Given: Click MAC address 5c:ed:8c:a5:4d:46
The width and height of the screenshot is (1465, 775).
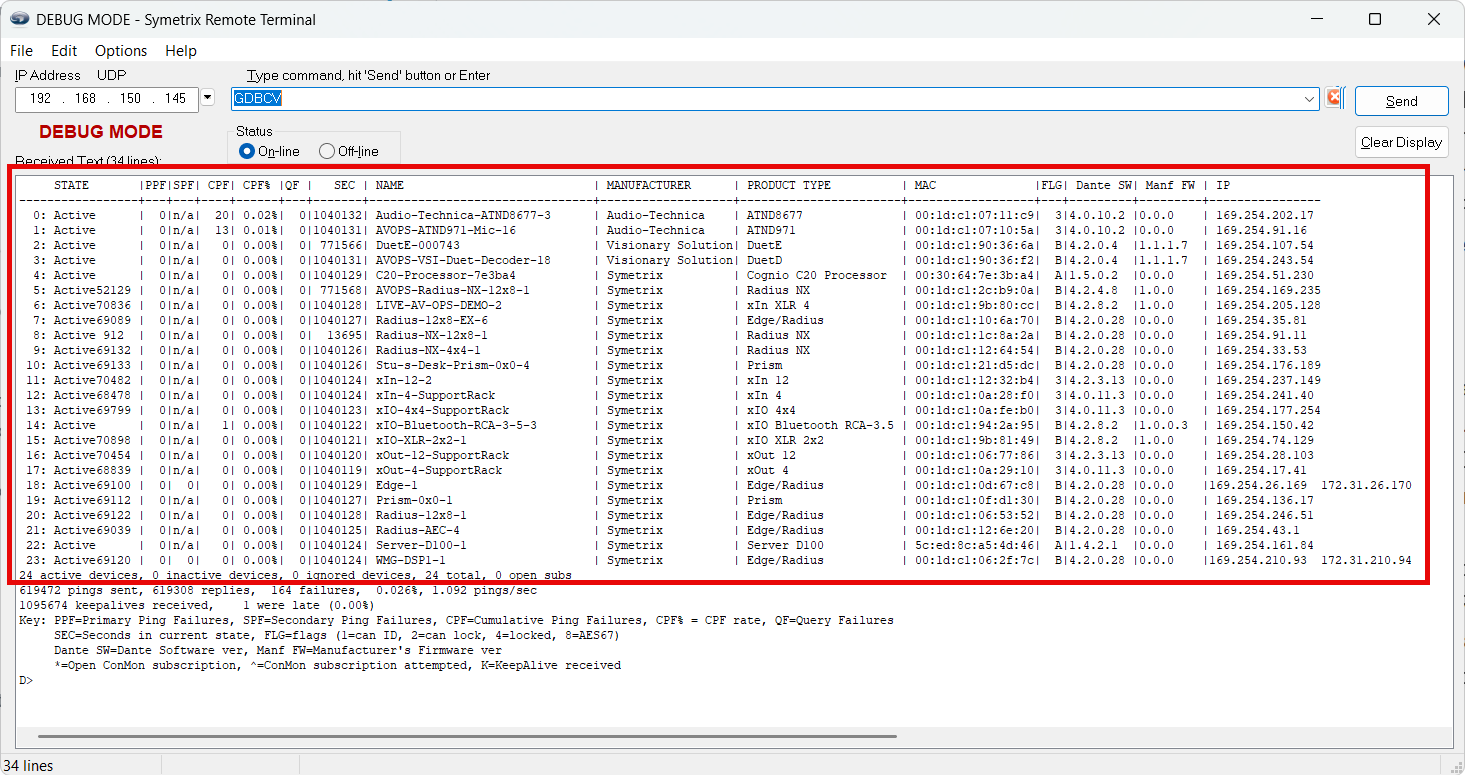Looking at the screenshot, I should 975,545.
